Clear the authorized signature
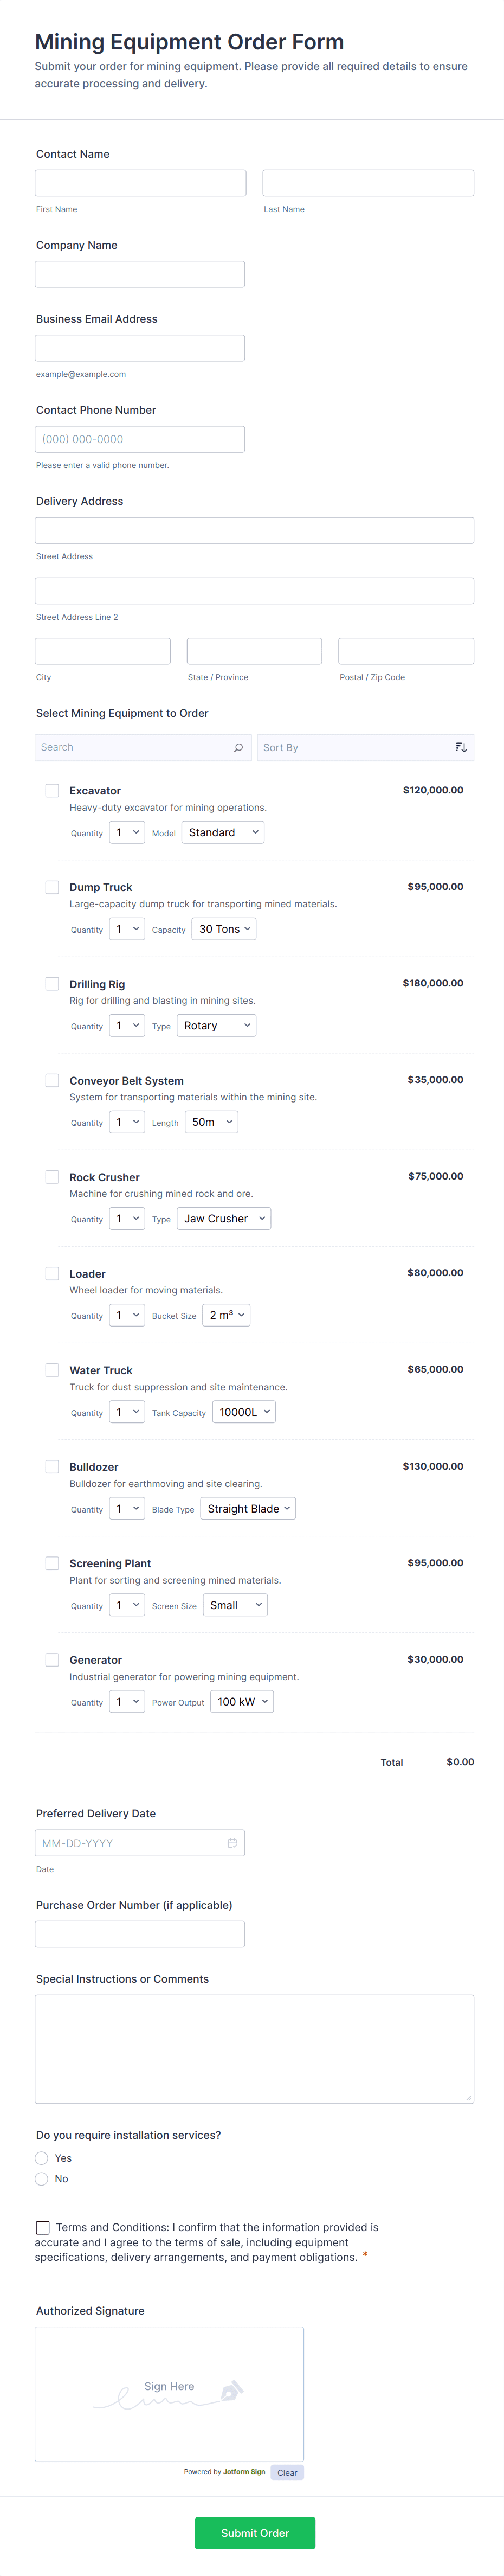Screen dimensions: 504x2576 [x=287, y=2472]
